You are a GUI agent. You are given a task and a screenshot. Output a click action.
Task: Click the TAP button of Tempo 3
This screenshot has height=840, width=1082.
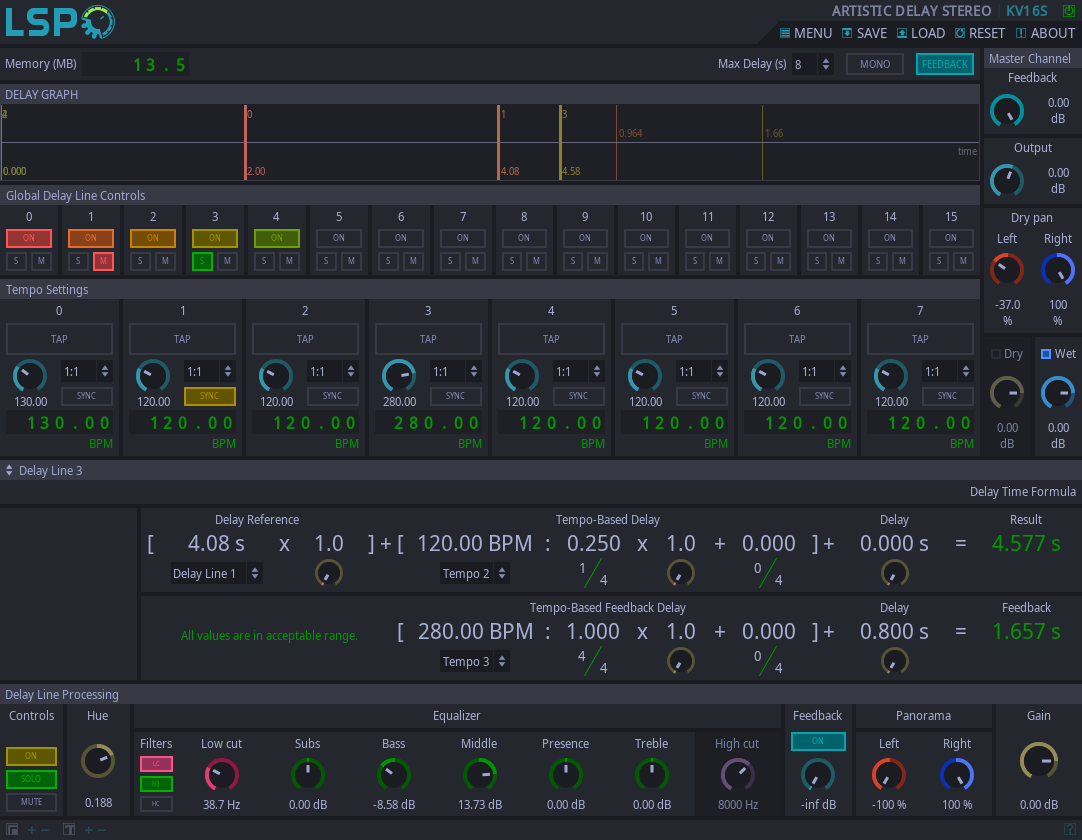click(x=428, y=340)
